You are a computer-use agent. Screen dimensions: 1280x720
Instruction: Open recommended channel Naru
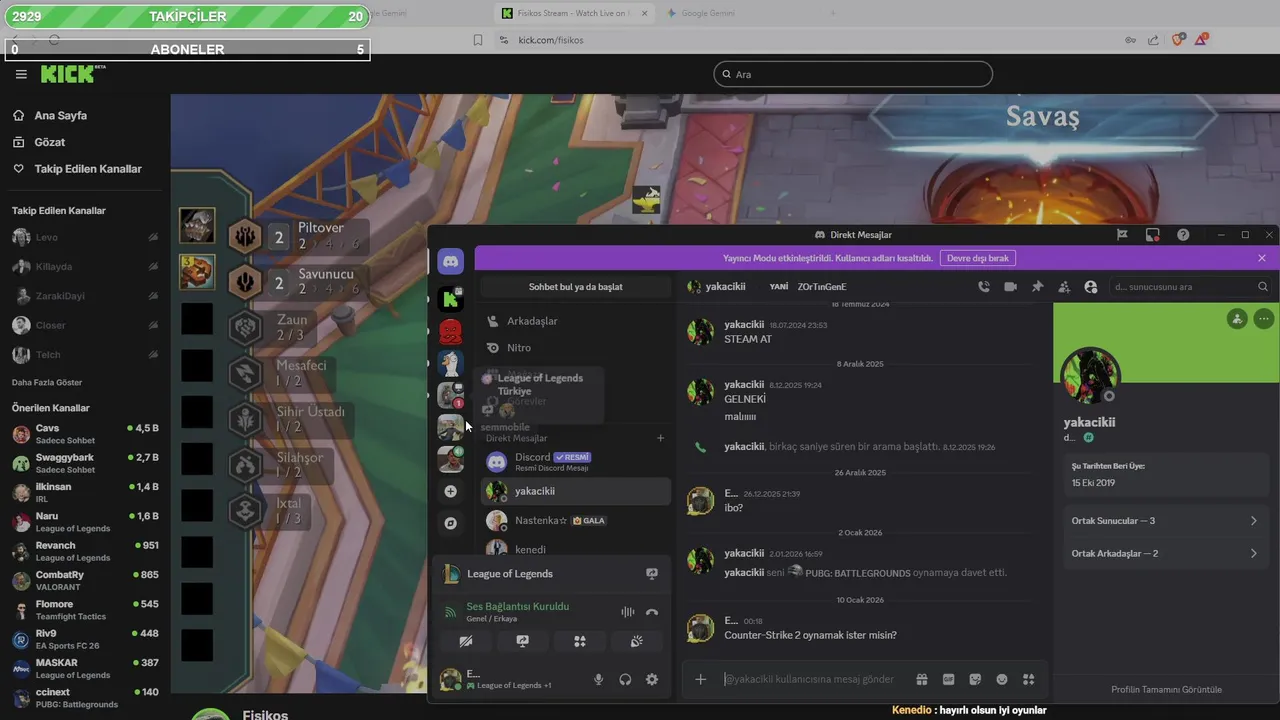pyautogui.click(x=85, y=522)
